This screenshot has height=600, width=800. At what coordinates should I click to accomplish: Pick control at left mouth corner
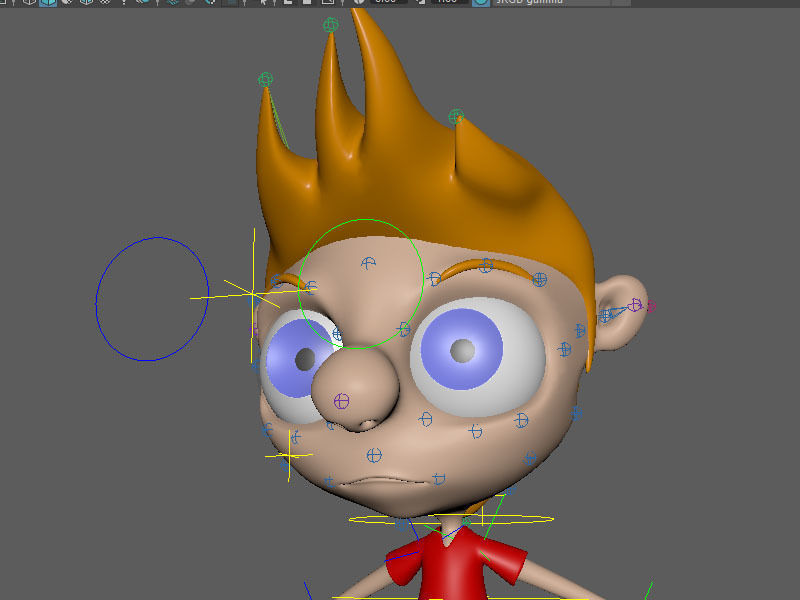[330, 481]
